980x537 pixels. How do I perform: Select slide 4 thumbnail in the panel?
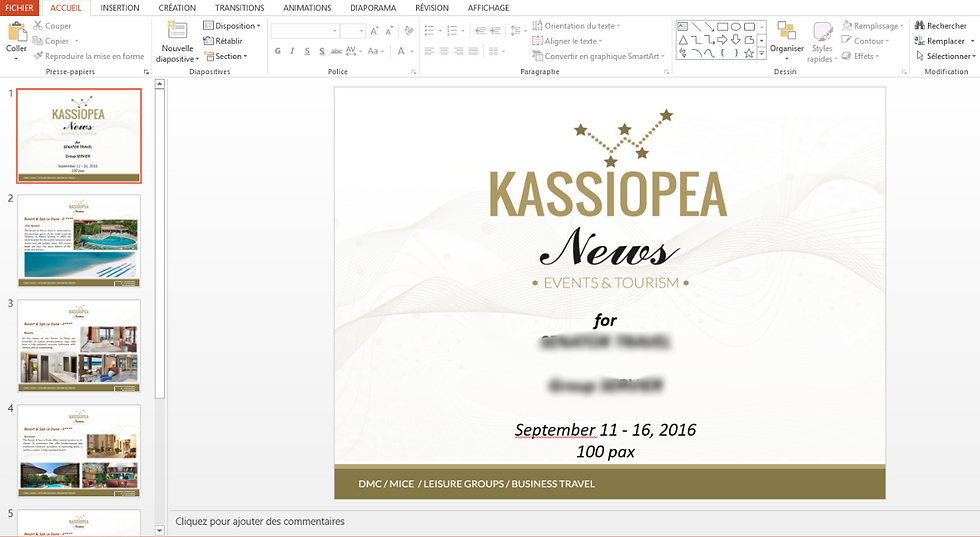tap(79, 451)
